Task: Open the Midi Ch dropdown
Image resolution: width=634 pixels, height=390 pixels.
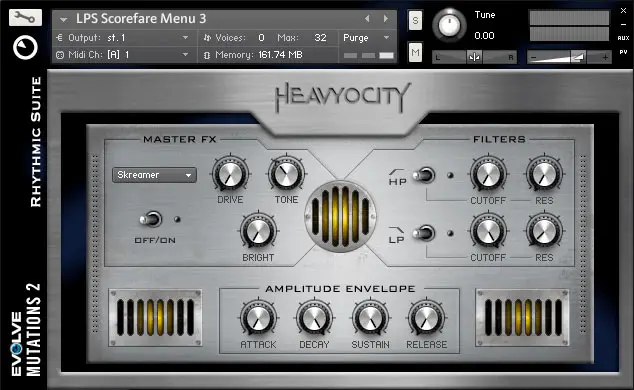Action: pos(124,55)
